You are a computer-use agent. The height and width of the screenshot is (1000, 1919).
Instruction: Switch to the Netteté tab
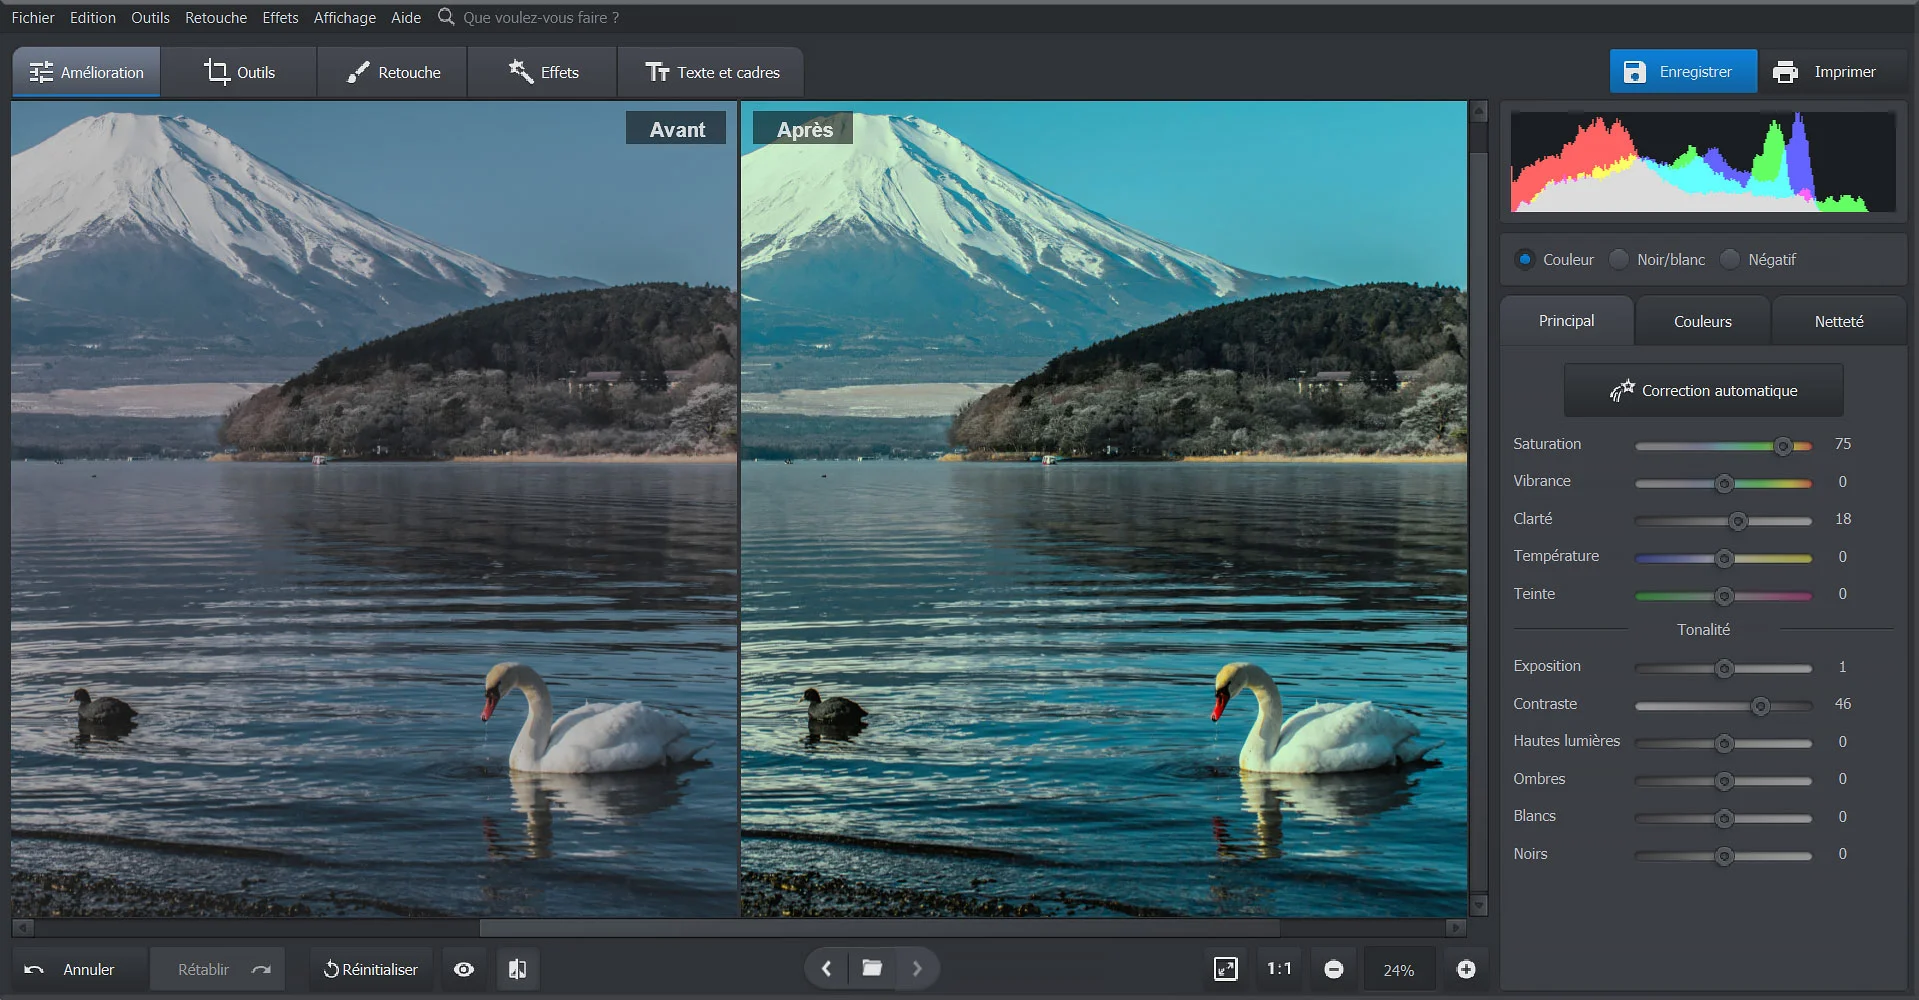point(1839,321)
